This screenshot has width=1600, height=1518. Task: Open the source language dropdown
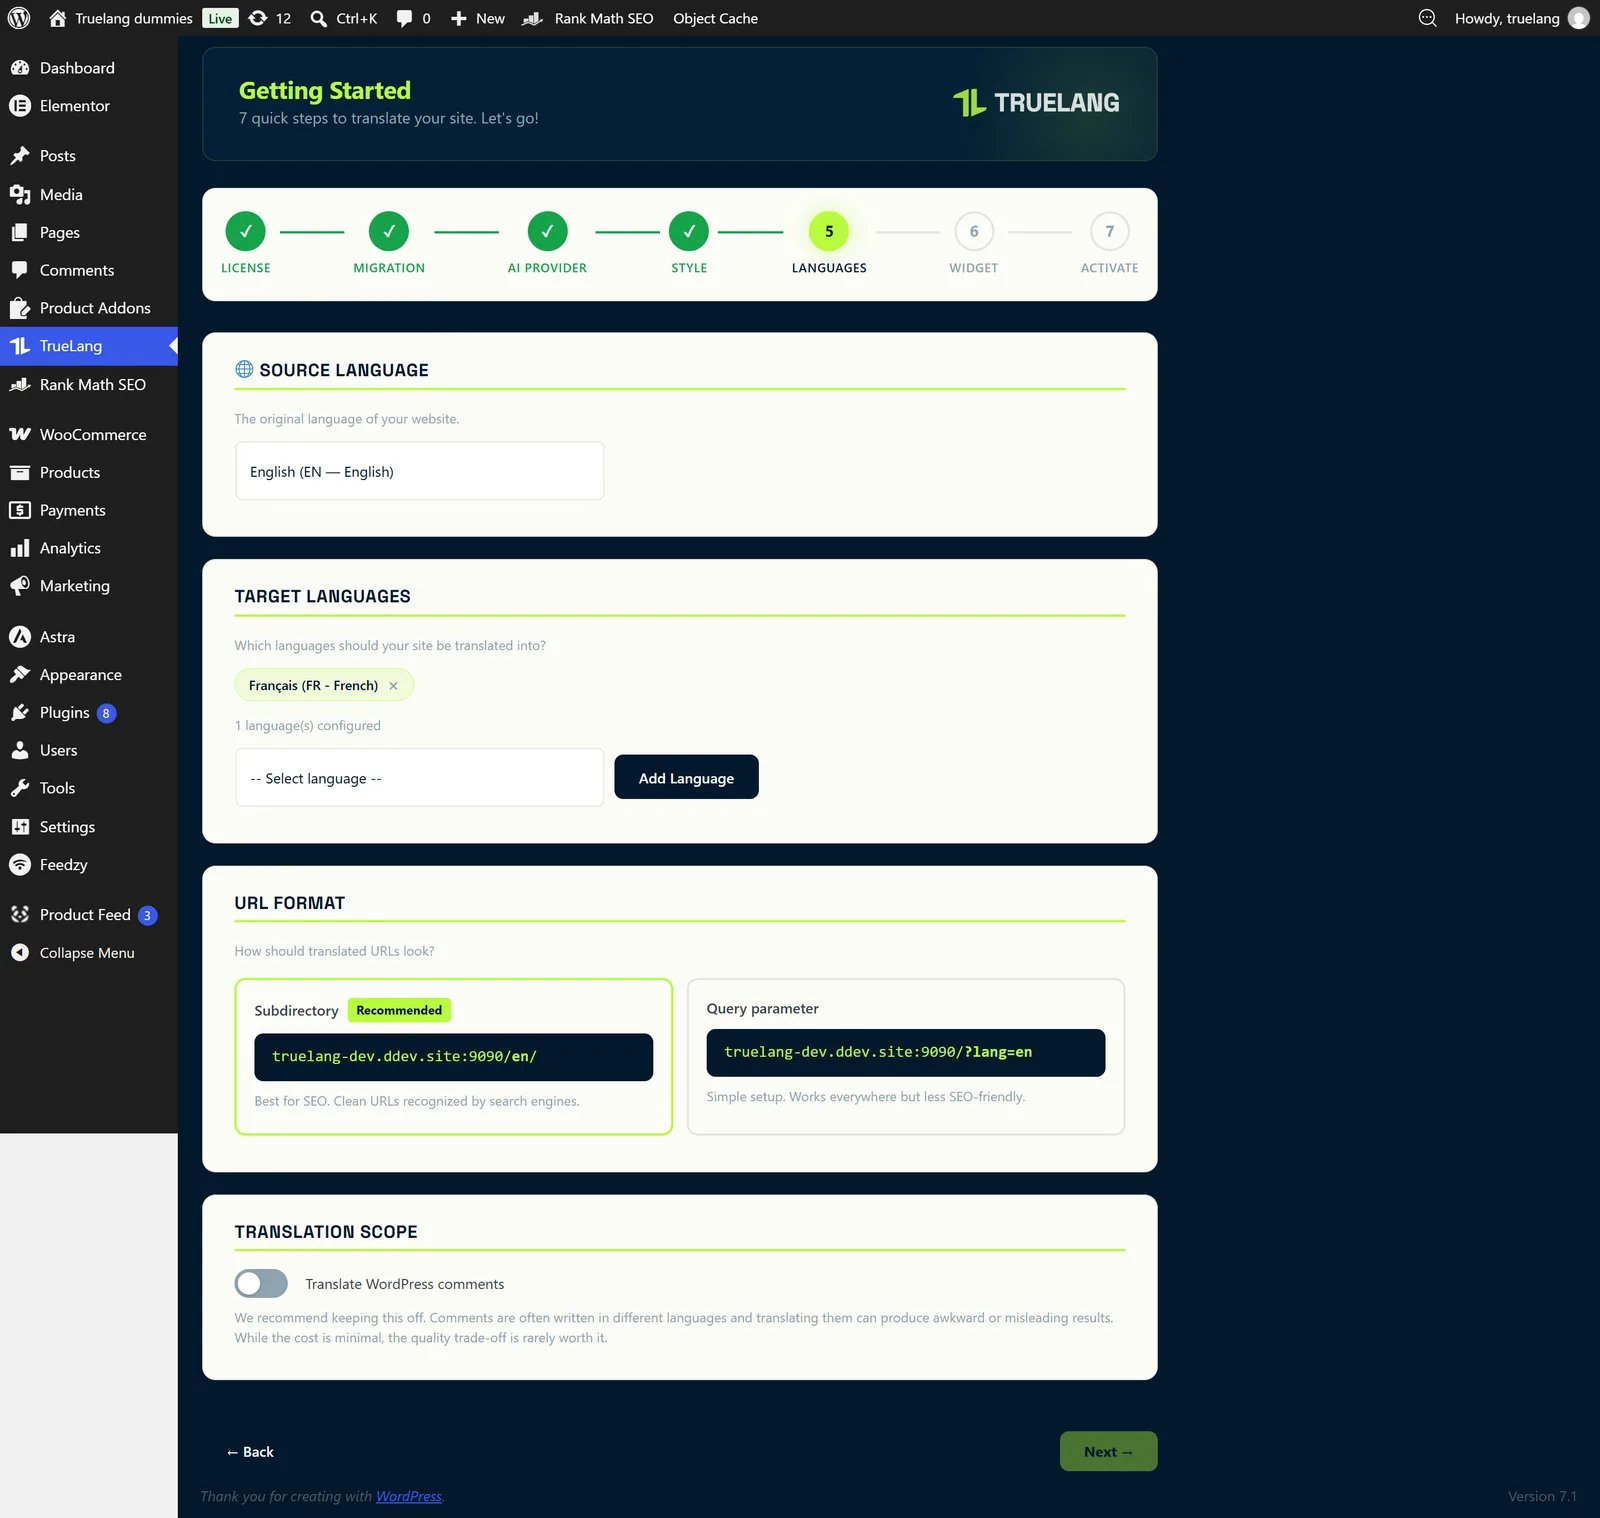420,471
